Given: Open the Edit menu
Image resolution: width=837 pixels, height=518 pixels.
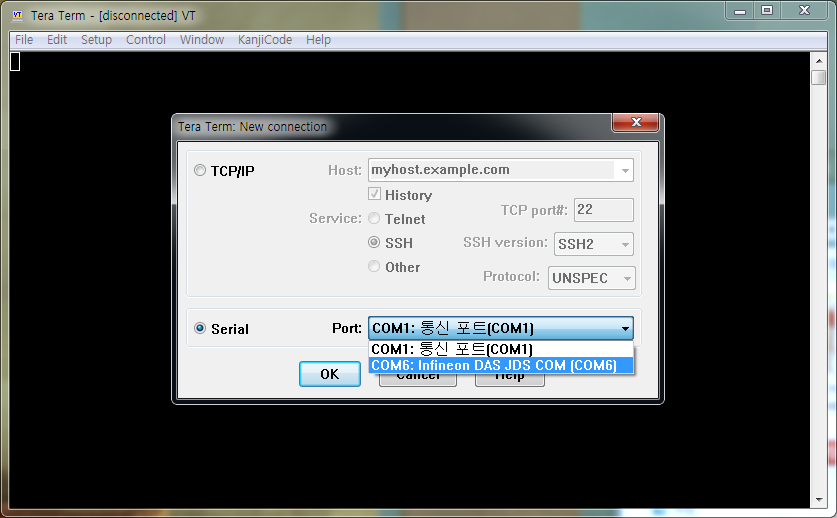Looking at the screenshot, I should (57, 40).
